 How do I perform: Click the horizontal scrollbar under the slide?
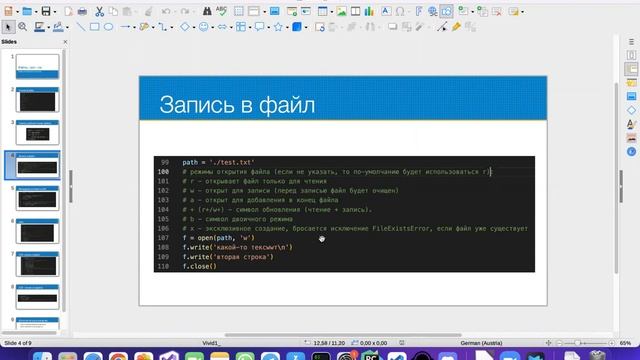coord(343,335)
